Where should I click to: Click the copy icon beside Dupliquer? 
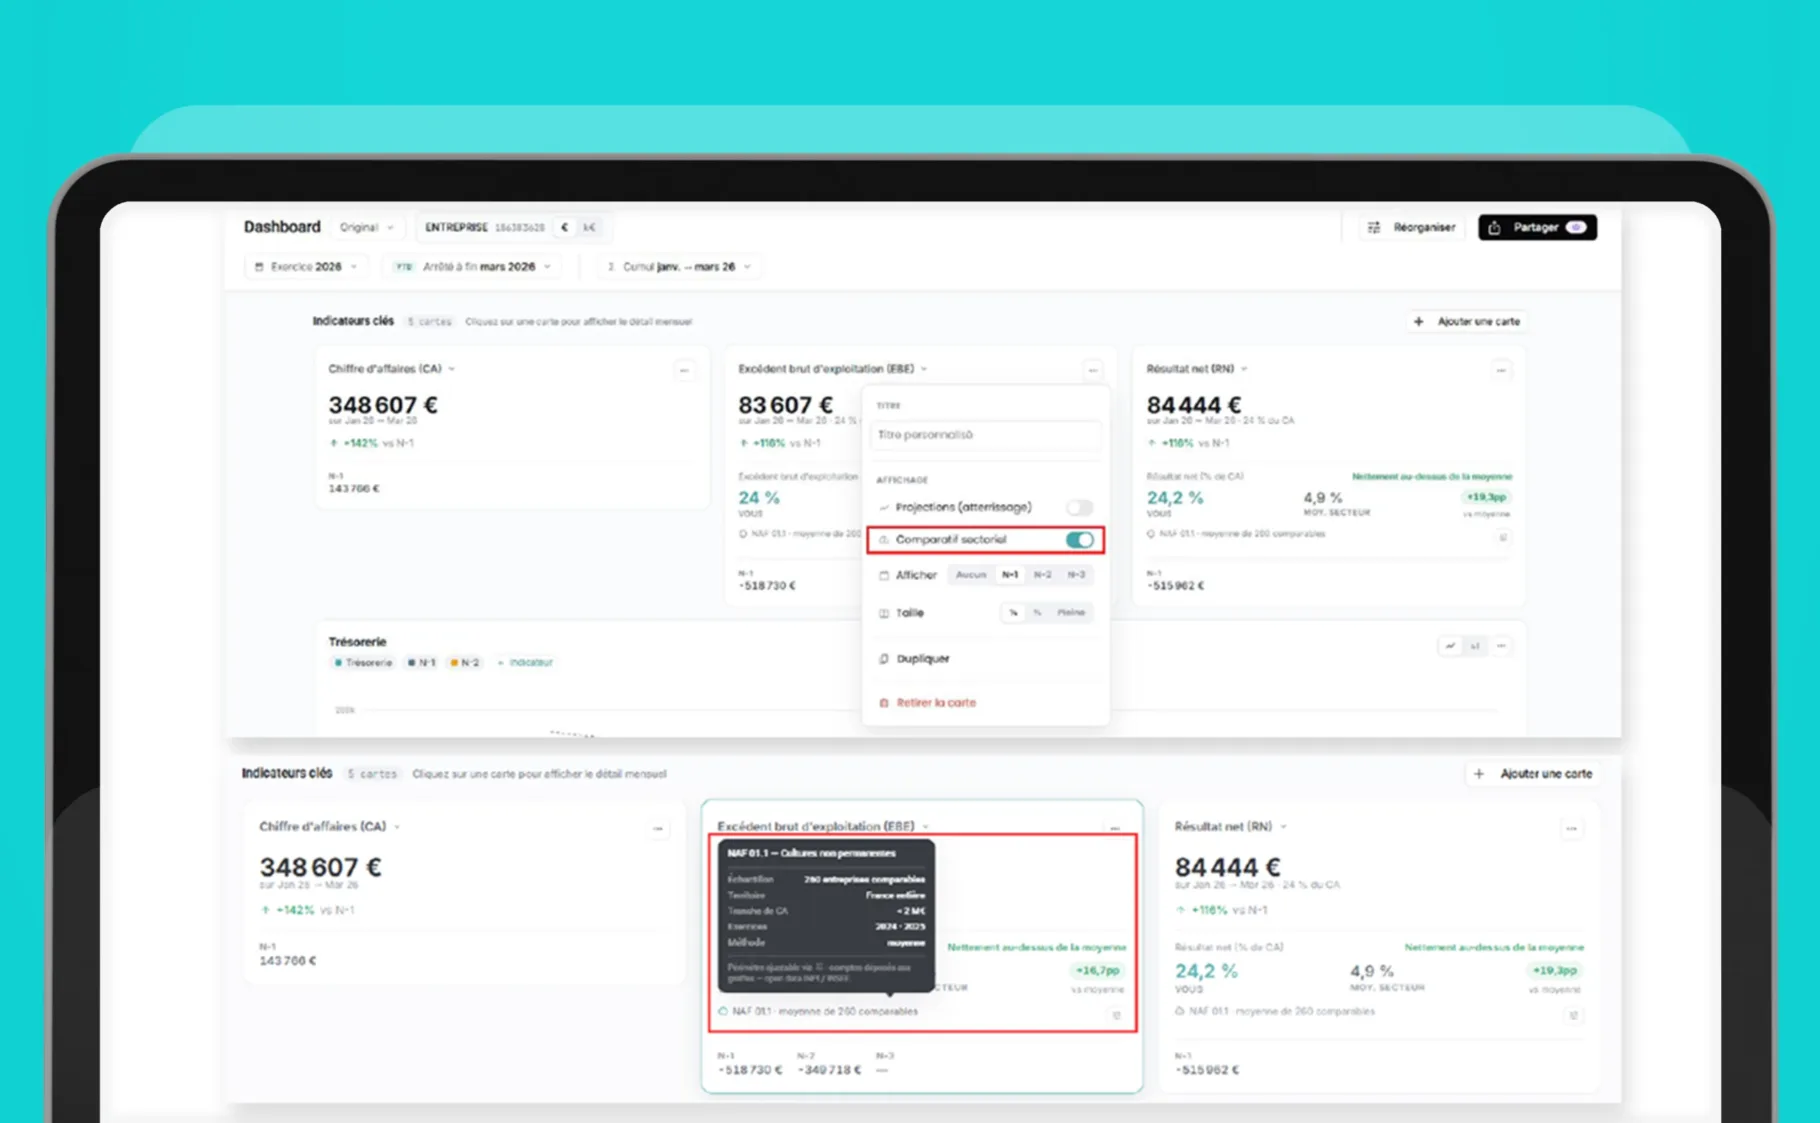pyautogui.click(x=884, y=659)
